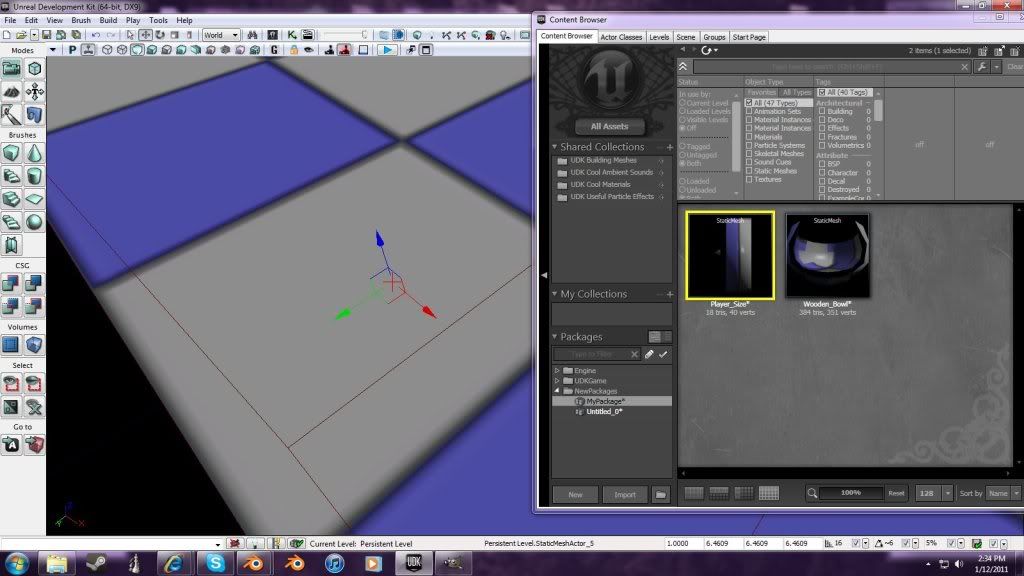Expand the Engine package folder
This screenshot has height=576, width=1024.
pos(557,370)
